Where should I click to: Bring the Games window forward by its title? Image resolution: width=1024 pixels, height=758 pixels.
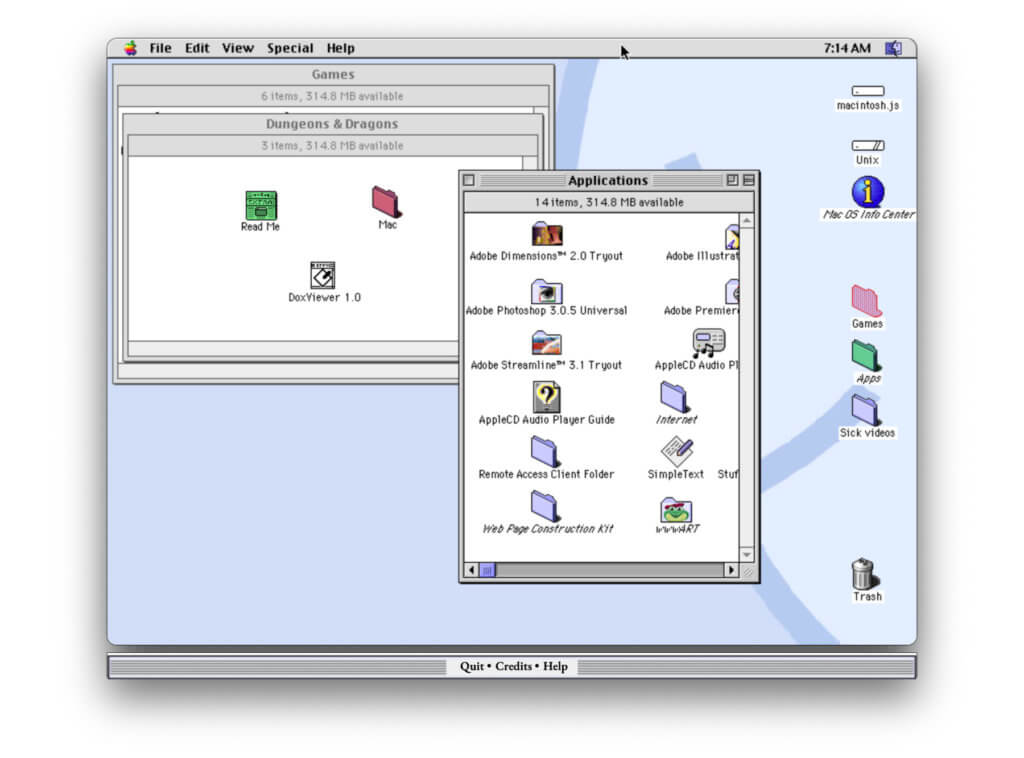[x=333, y=74]
